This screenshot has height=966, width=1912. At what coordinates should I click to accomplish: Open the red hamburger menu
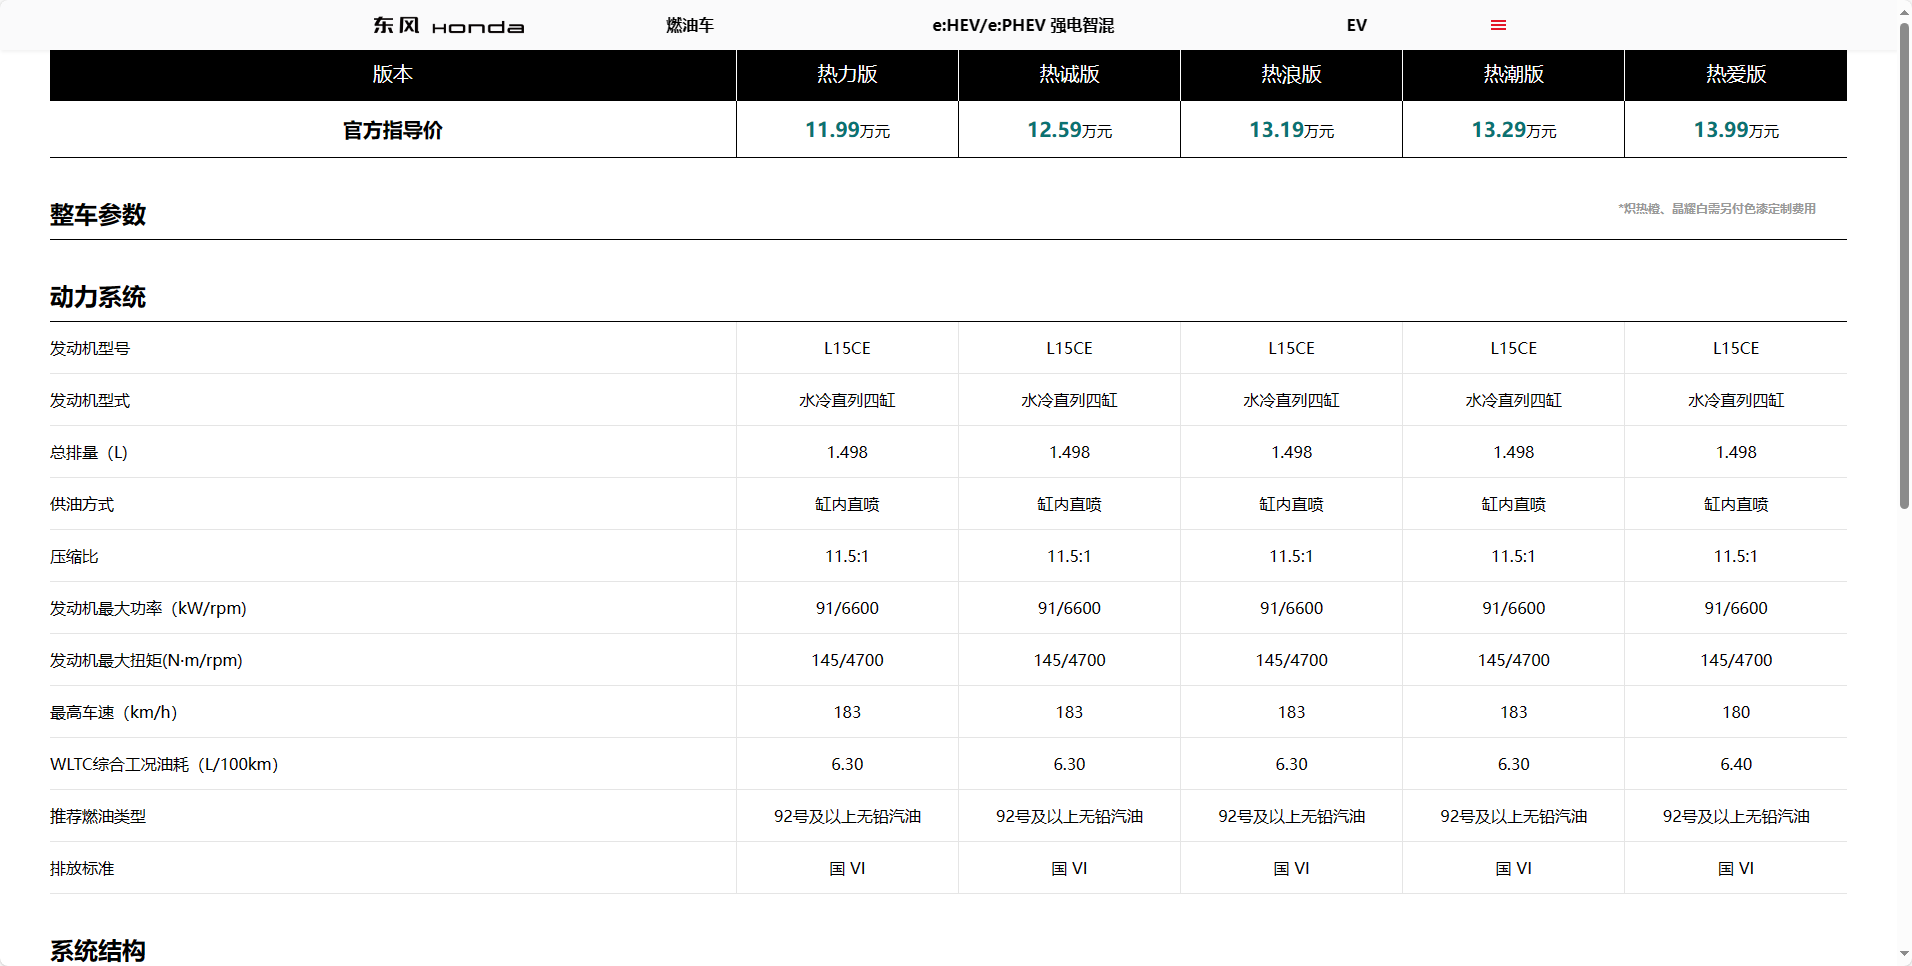(1498, 25)
